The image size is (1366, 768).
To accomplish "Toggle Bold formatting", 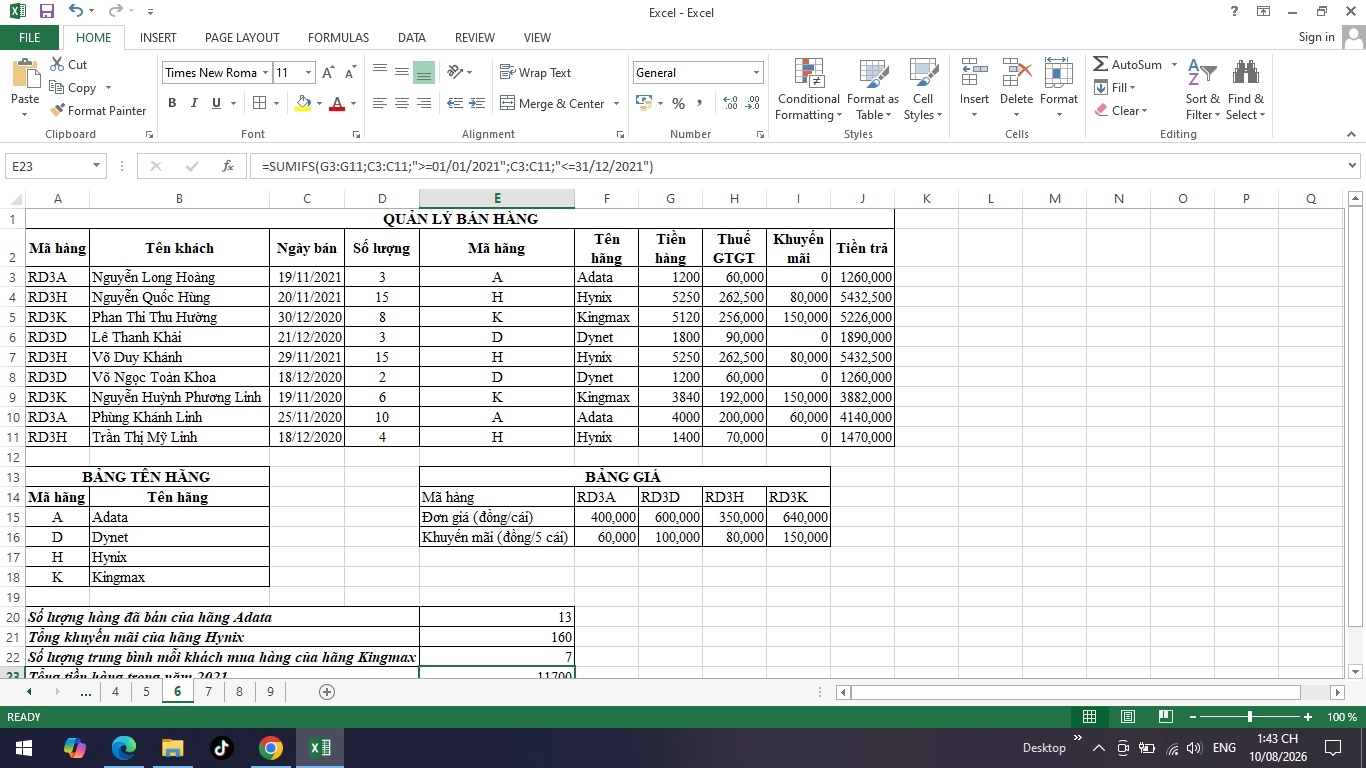I will (x=172, y=103).
